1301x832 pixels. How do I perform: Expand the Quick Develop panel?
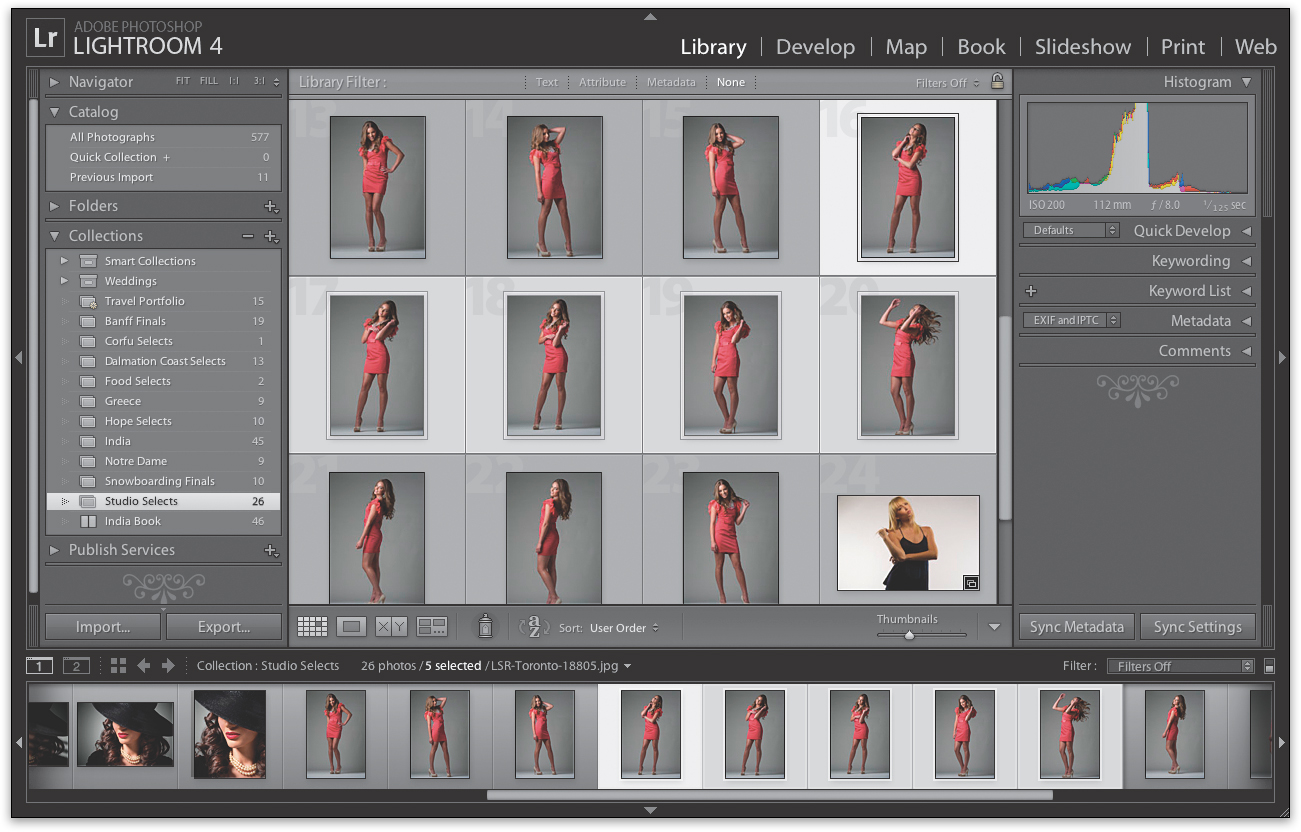(1246, 231)
